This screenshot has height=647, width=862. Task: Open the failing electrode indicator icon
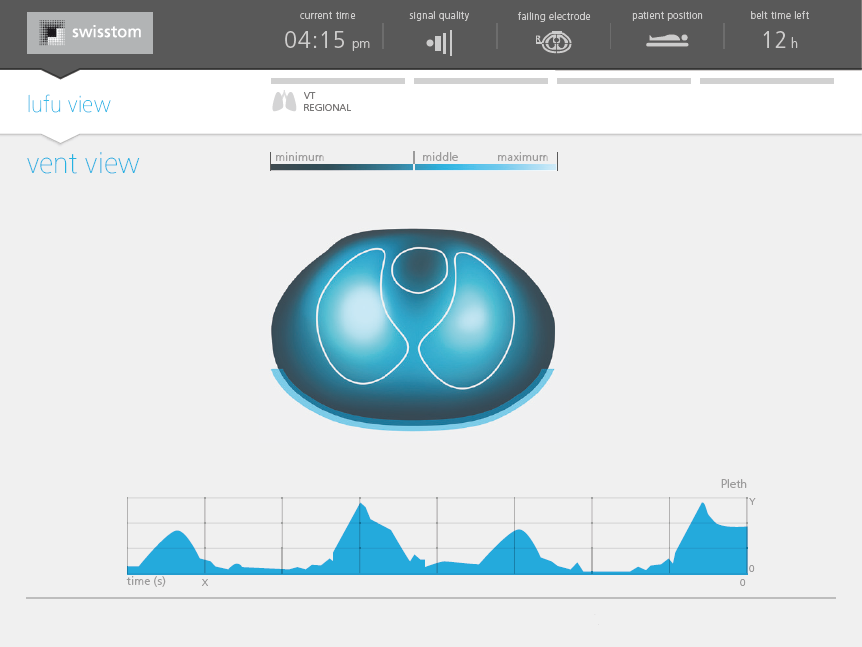pyautogui.click(x=553, y=42)
